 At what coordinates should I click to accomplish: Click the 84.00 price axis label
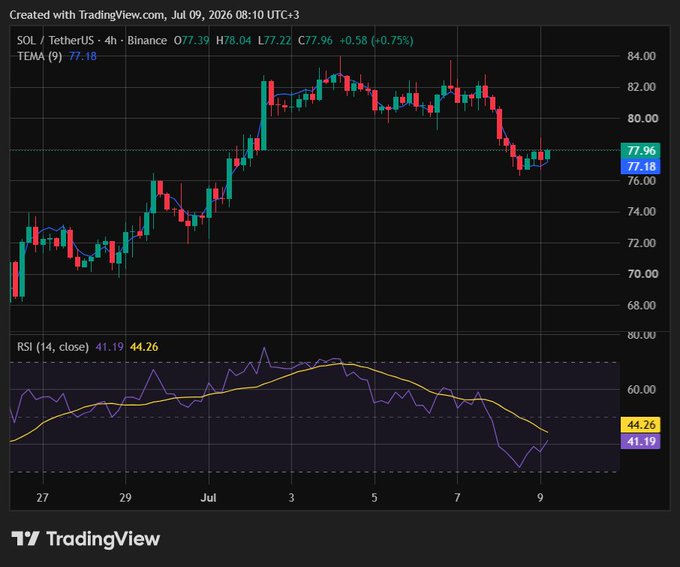point(641,56)
